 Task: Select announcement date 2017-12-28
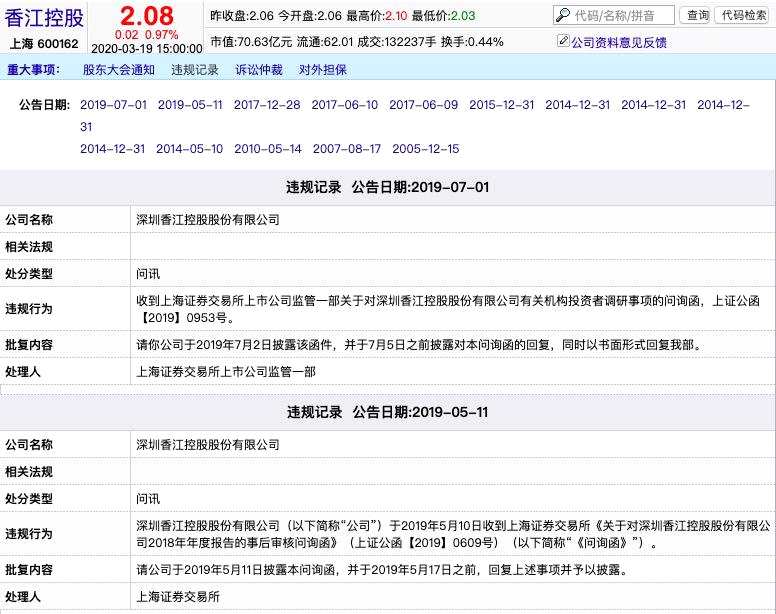[267, 105]
